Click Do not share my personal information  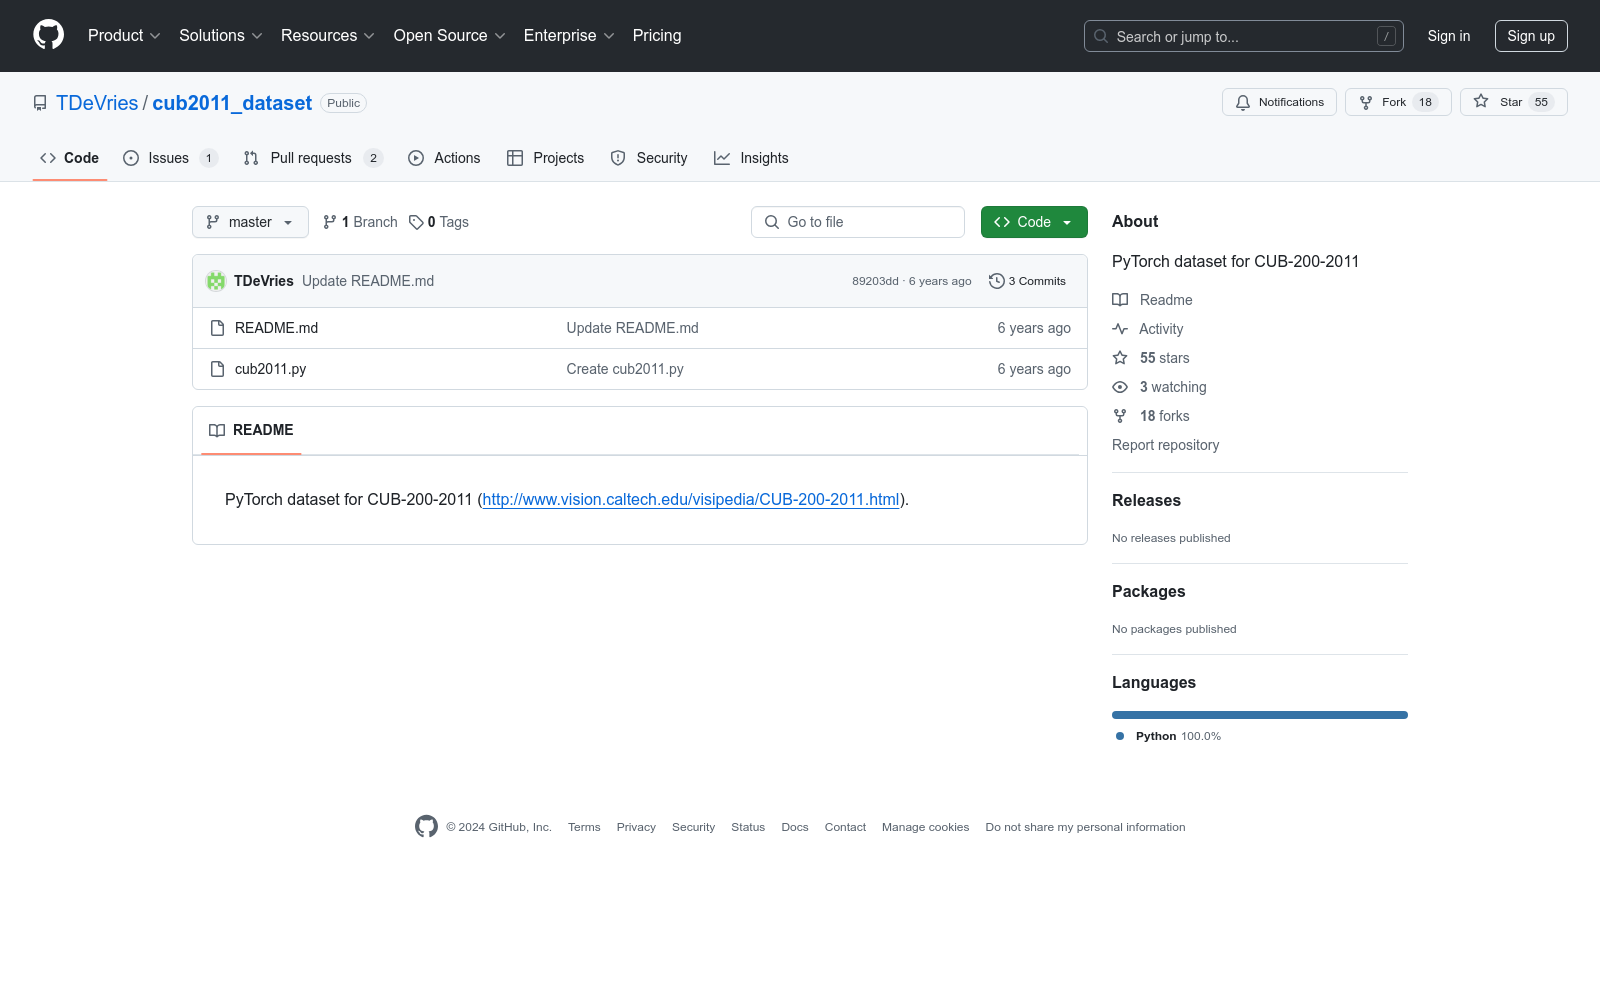pyautogui.click(x=1085, y=827)
